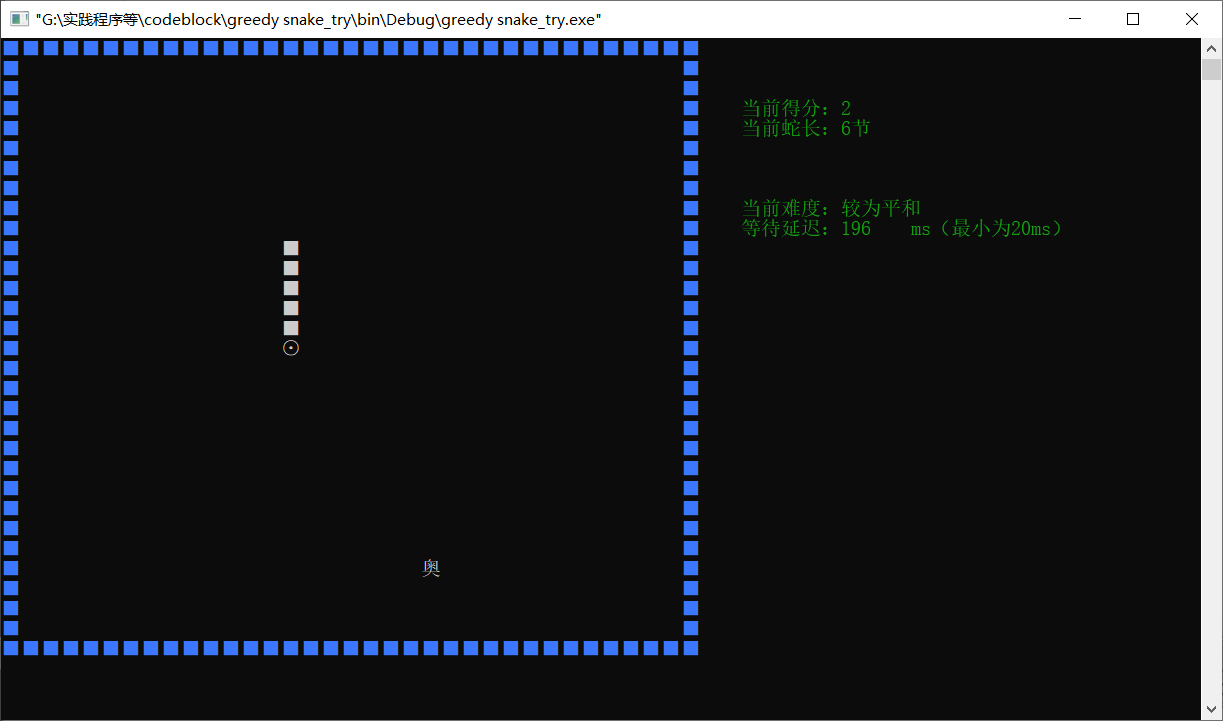Click the console app icon in title bar

click(18, 19)
